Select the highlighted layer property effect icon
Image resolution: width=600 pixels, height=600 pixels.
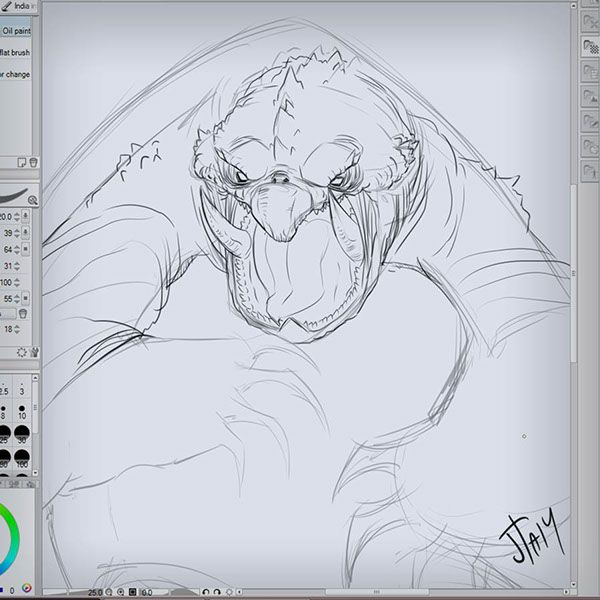590,46
